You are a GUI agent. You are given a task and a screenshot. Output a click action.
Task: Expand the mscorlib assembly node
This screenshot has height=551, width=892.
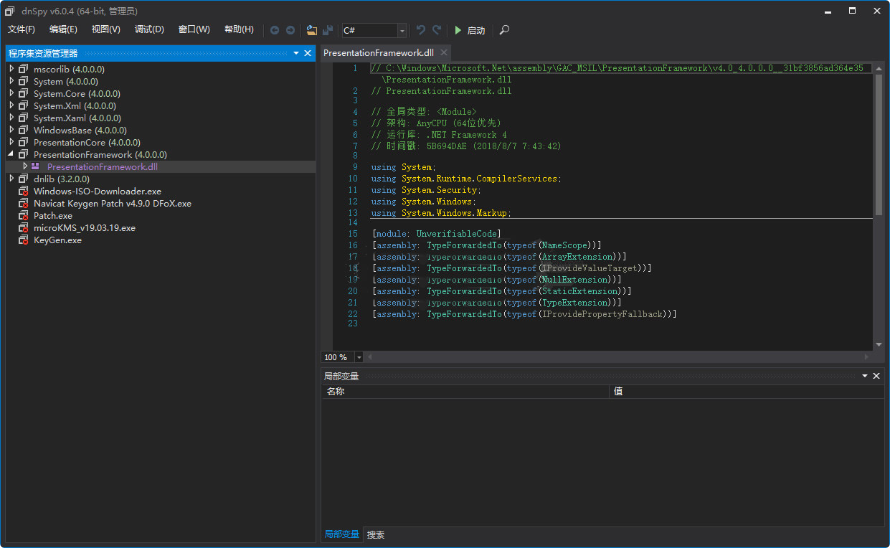click(11, 69)
